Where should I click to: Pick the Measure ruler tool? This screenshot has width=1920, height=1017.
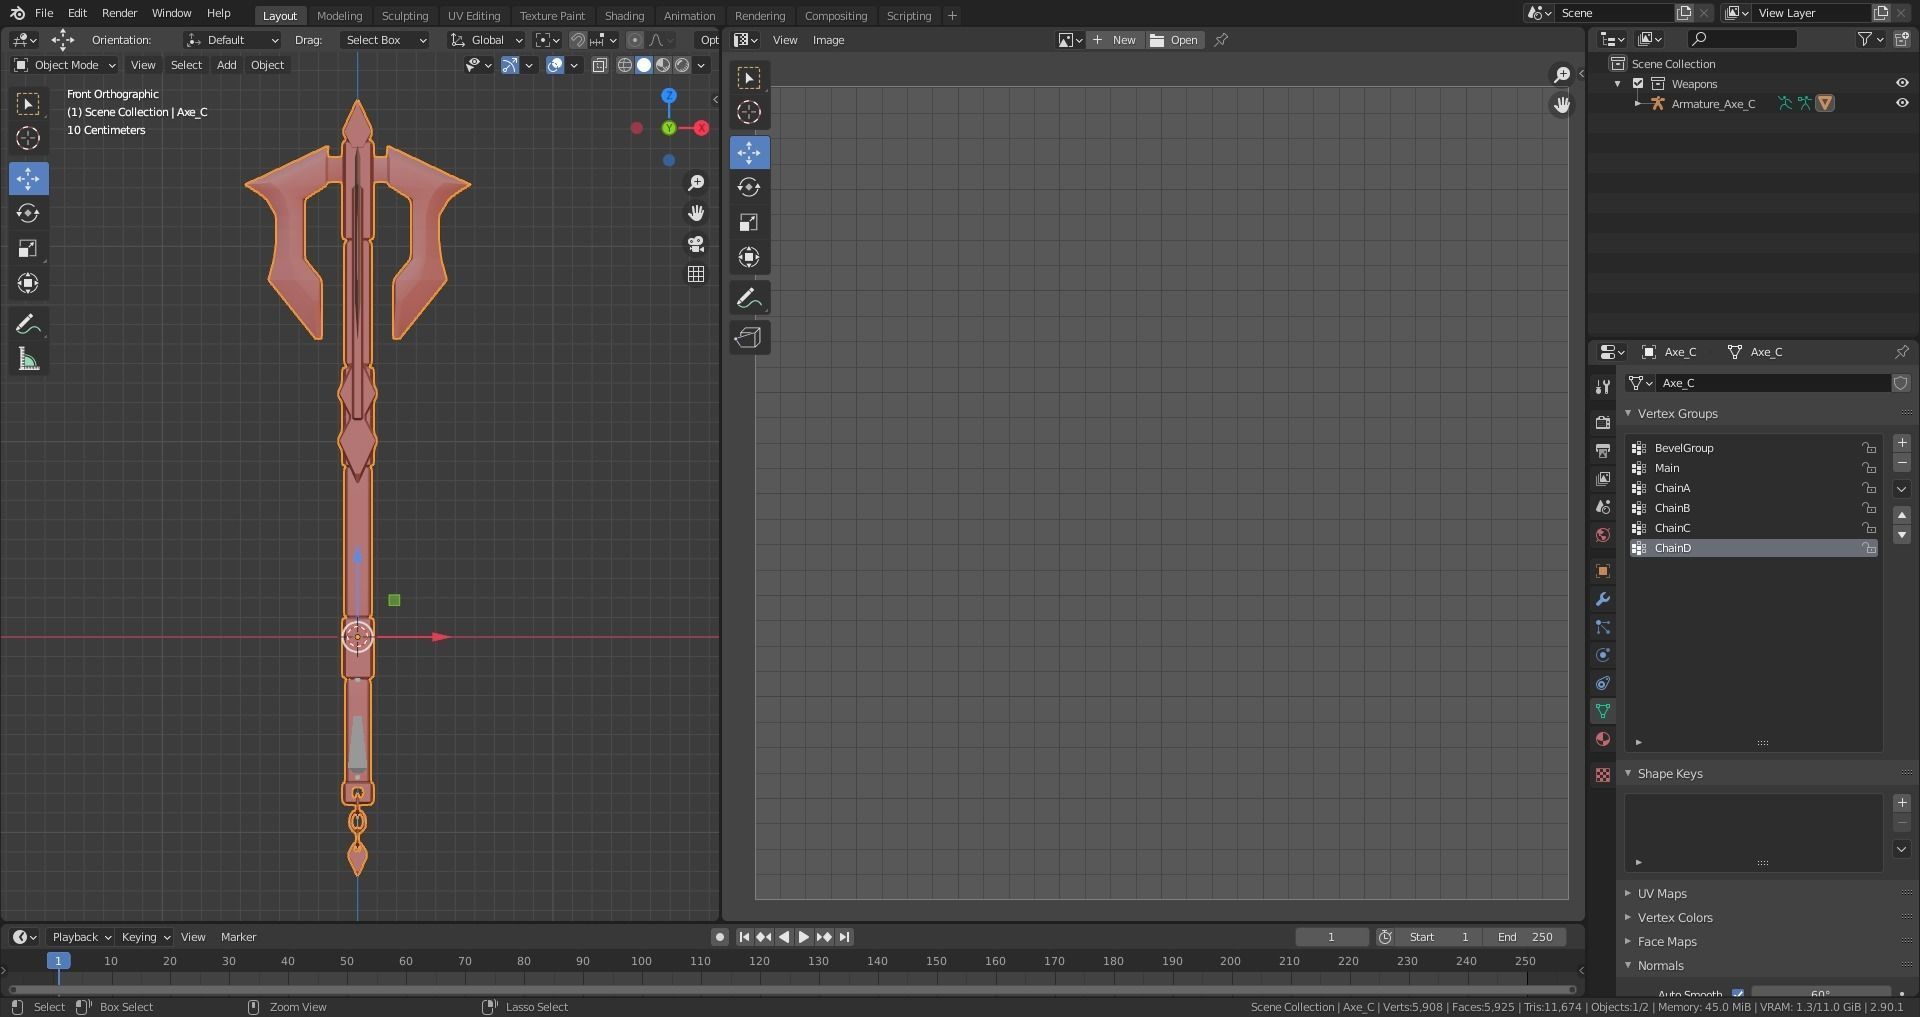point(28,360)
